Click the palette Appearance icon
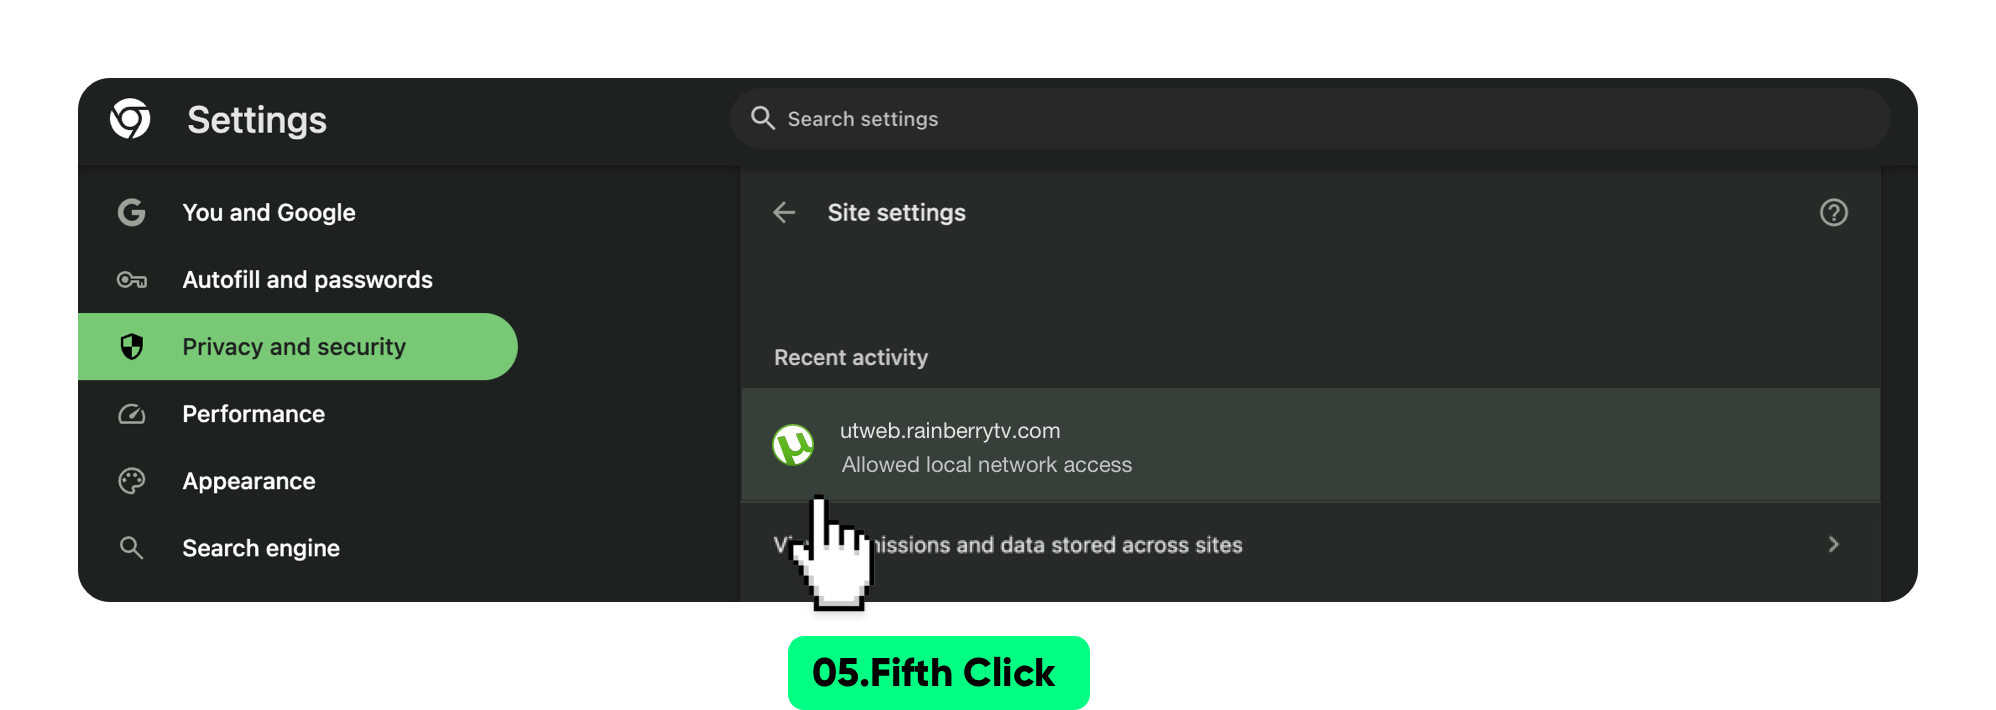 [132, 481]
